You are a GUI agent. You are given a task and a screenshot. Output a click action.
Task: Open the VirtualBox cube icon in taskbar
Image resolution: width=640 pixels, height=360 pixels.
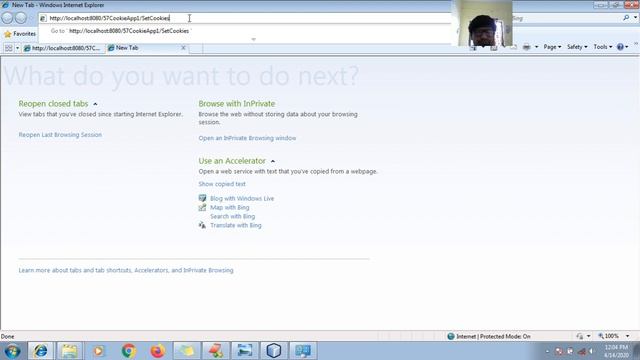274,351
